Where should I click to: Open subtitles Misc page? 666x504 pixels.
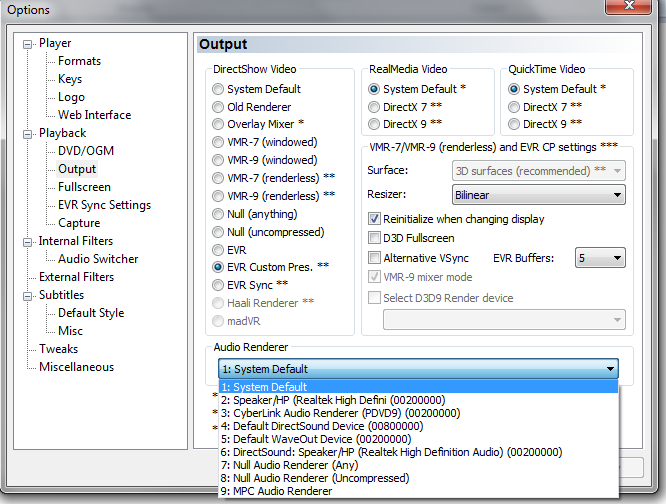[x=71, y=331]
